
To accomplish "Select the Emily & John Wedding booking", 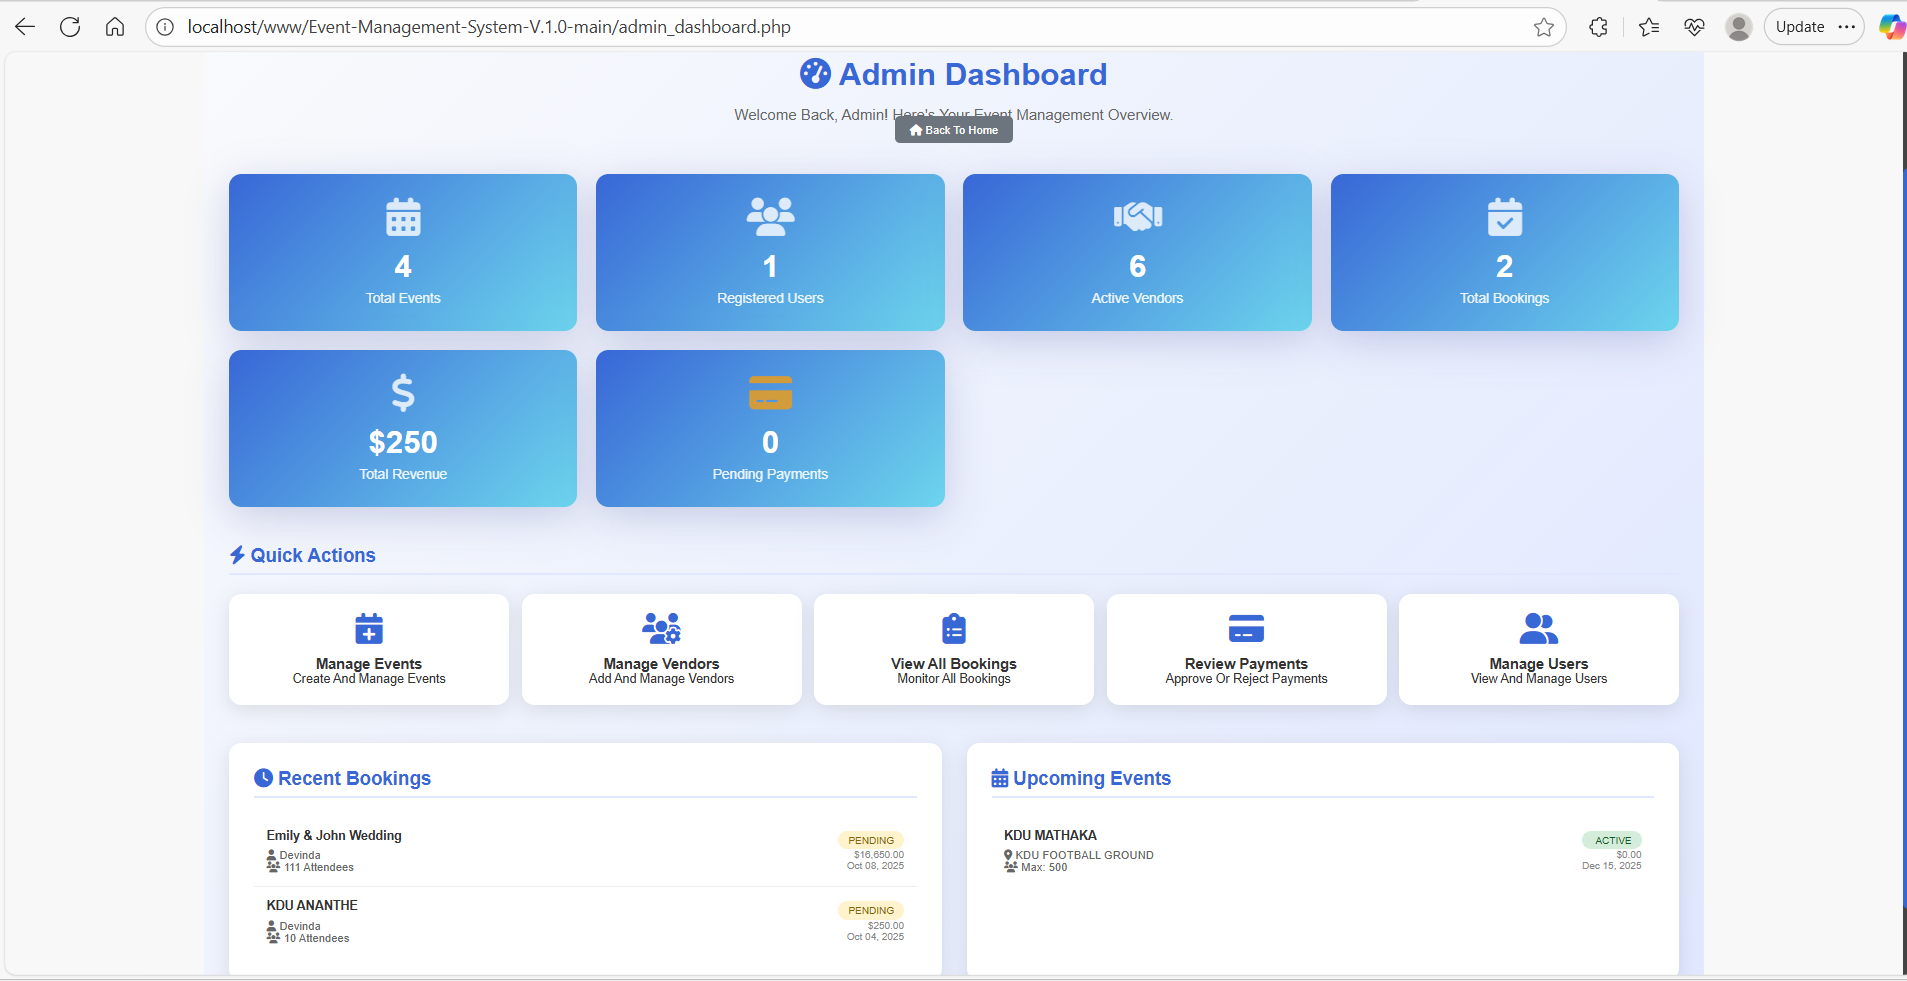I will coord(334,836).
